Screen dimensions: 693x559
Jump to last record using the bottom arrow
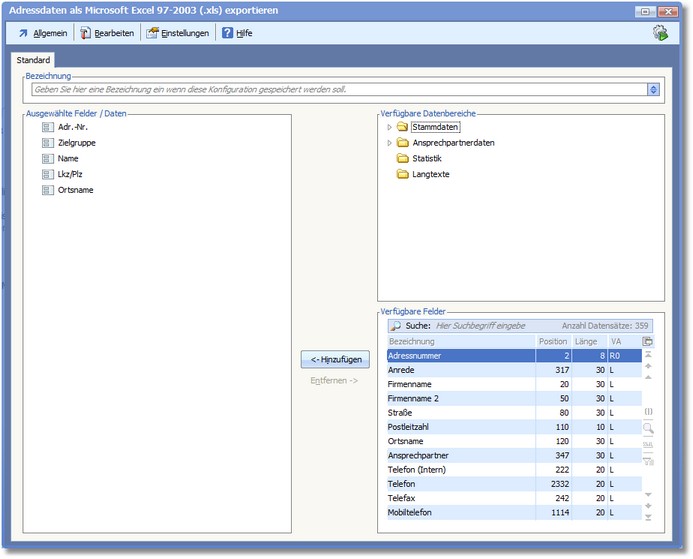click(x=648, y=516)
